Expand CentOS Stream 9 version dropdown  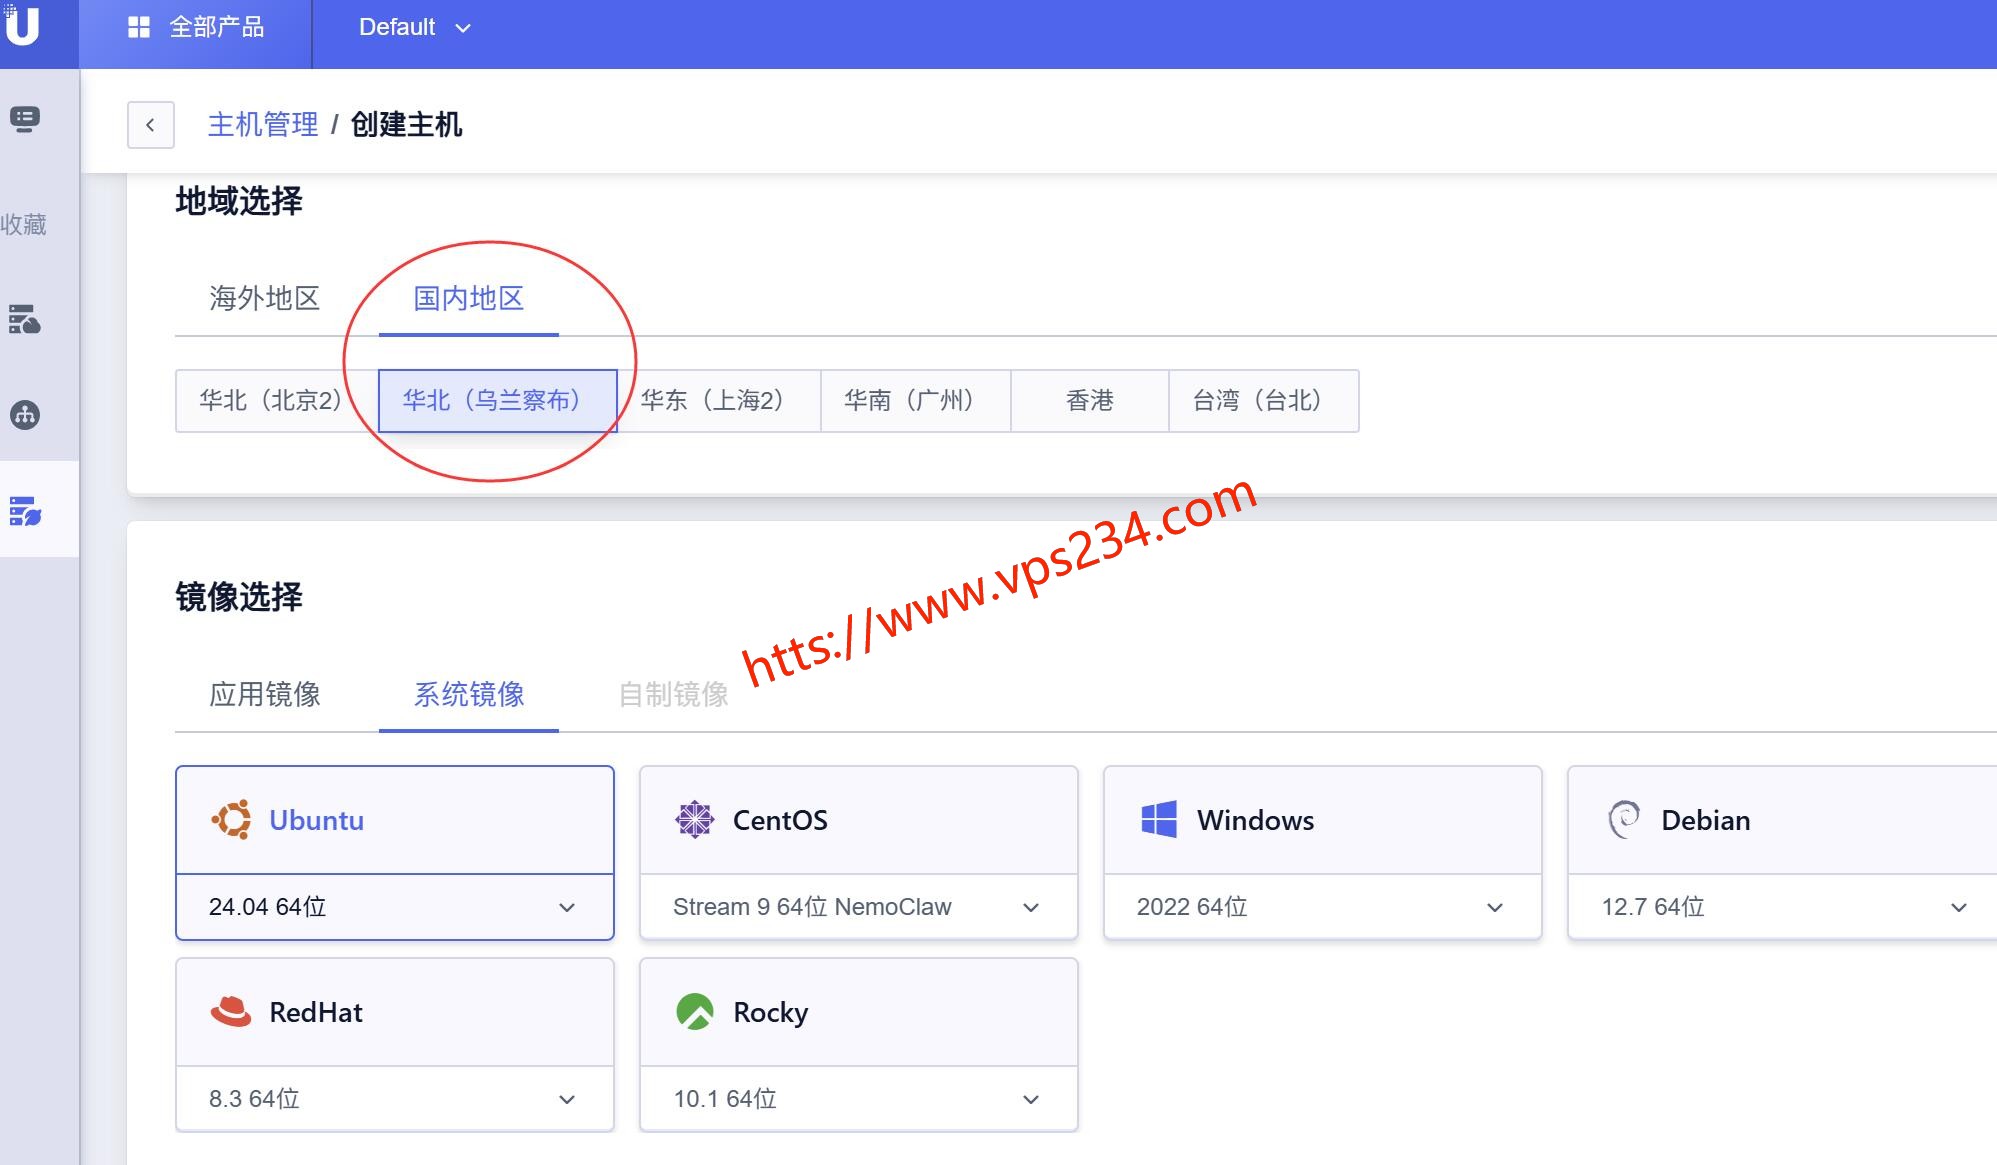(859, 907)
